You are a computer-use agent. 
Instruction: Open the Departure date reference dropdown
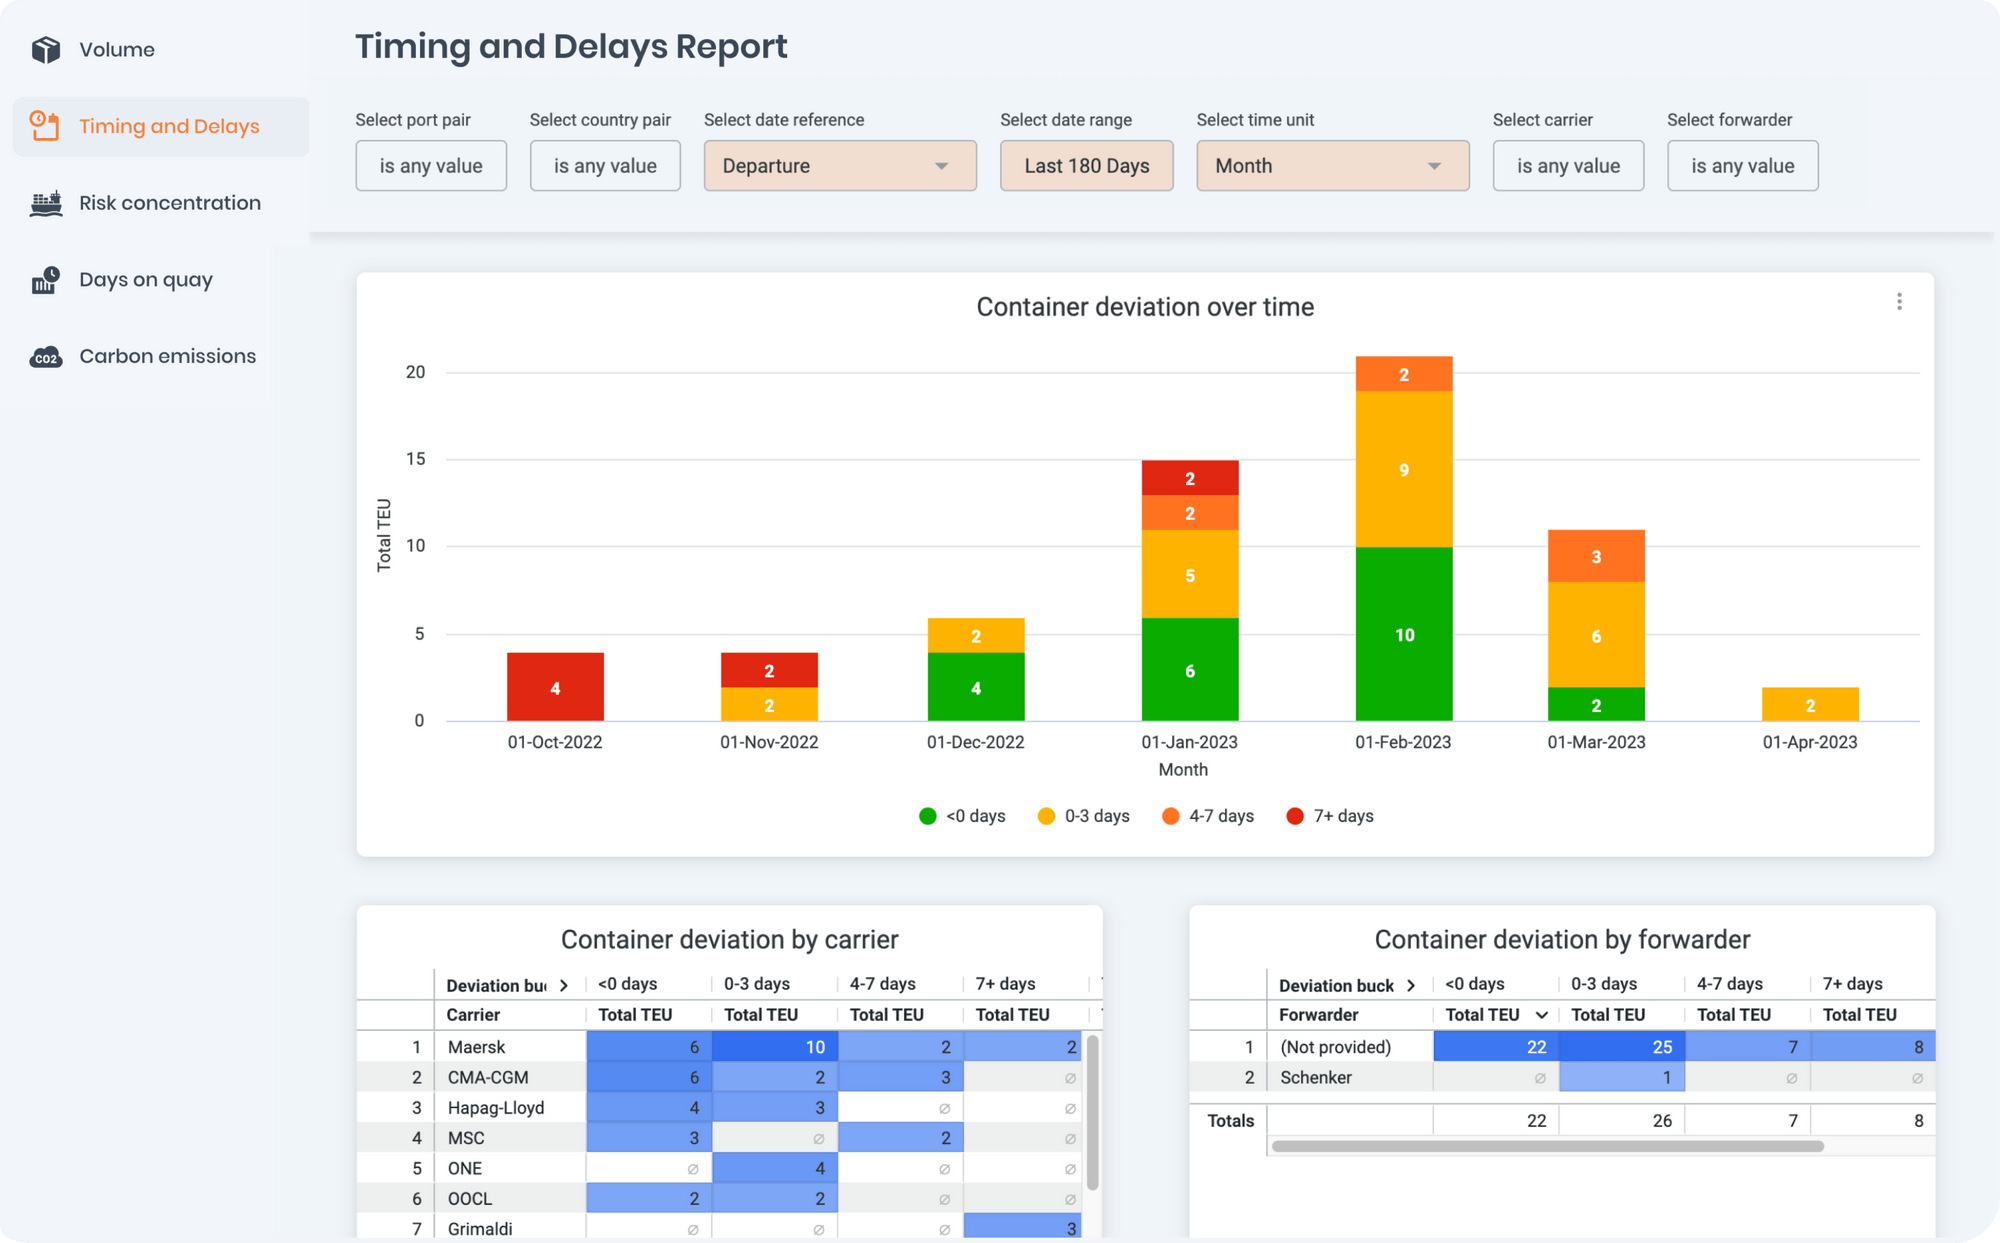(839, 165)
